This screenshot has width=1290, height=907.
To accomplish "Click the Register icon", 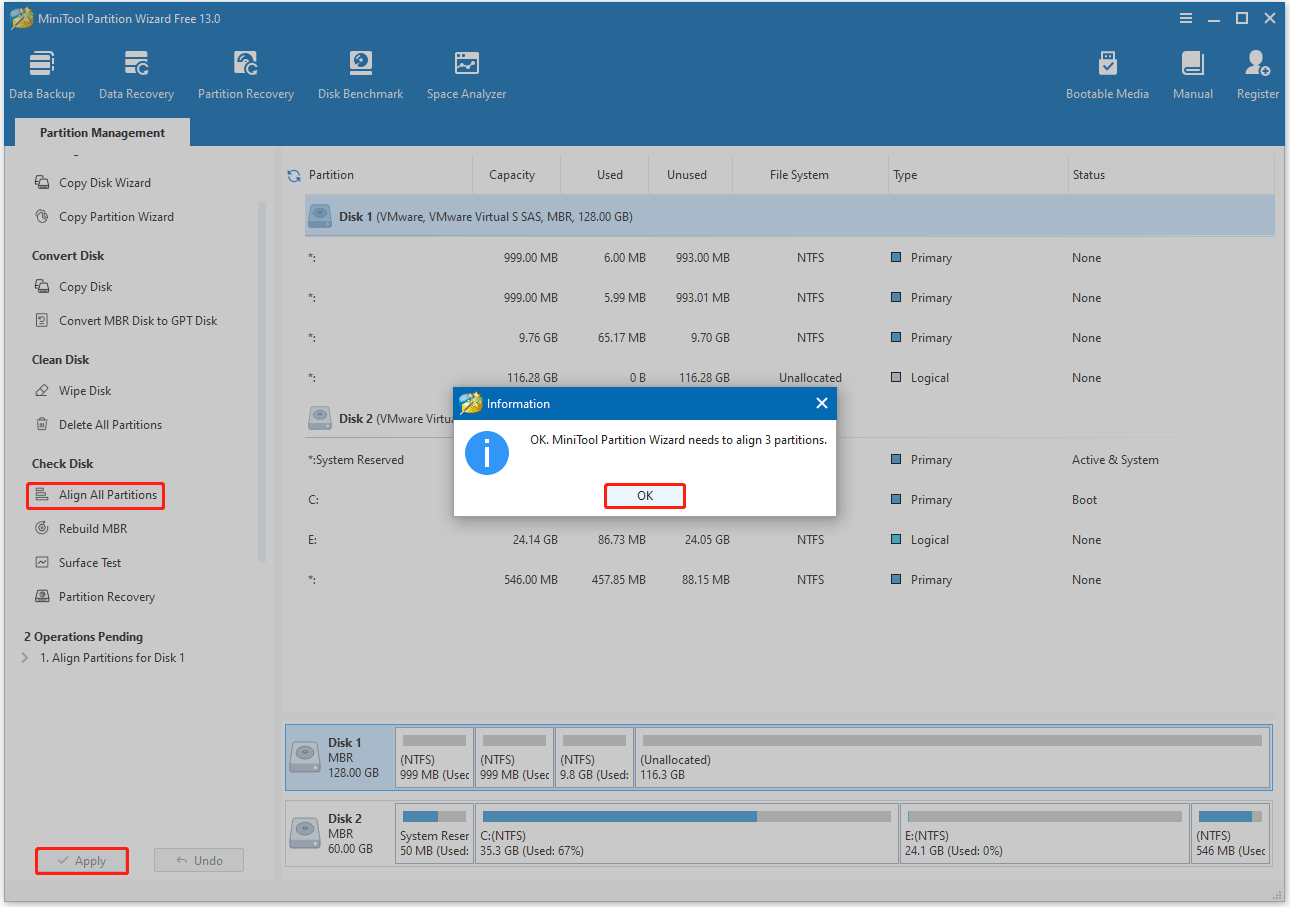I will 1257,70.
